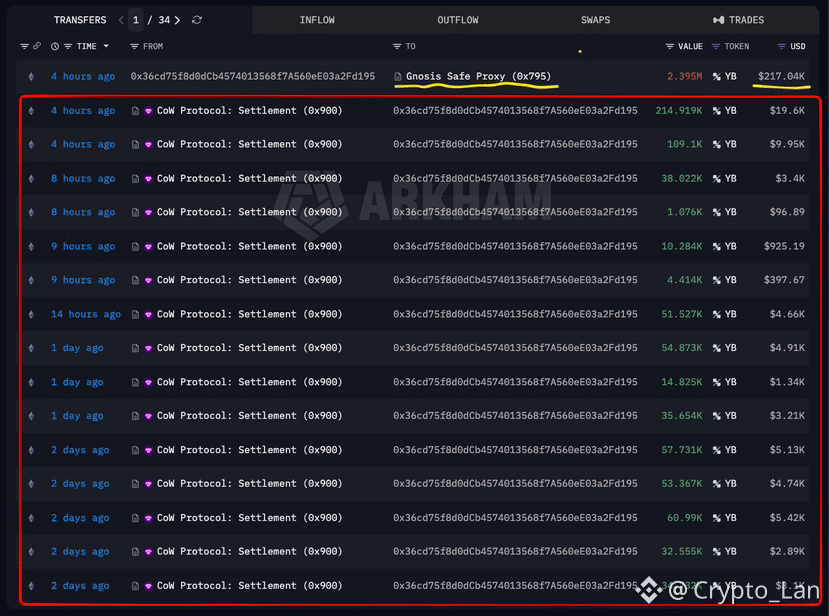
Task: Click the Ethereum chain icon in $2.89K row
Action: [x=31, y=551]
